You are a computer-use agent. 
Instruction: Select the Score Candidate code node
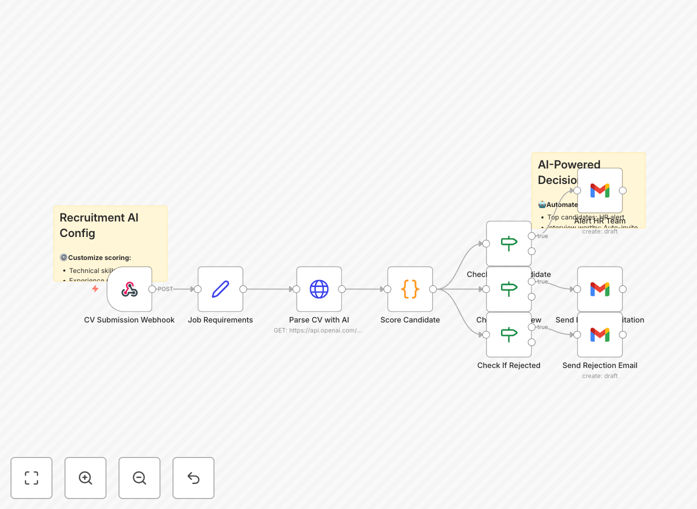[x=410, y=289]
